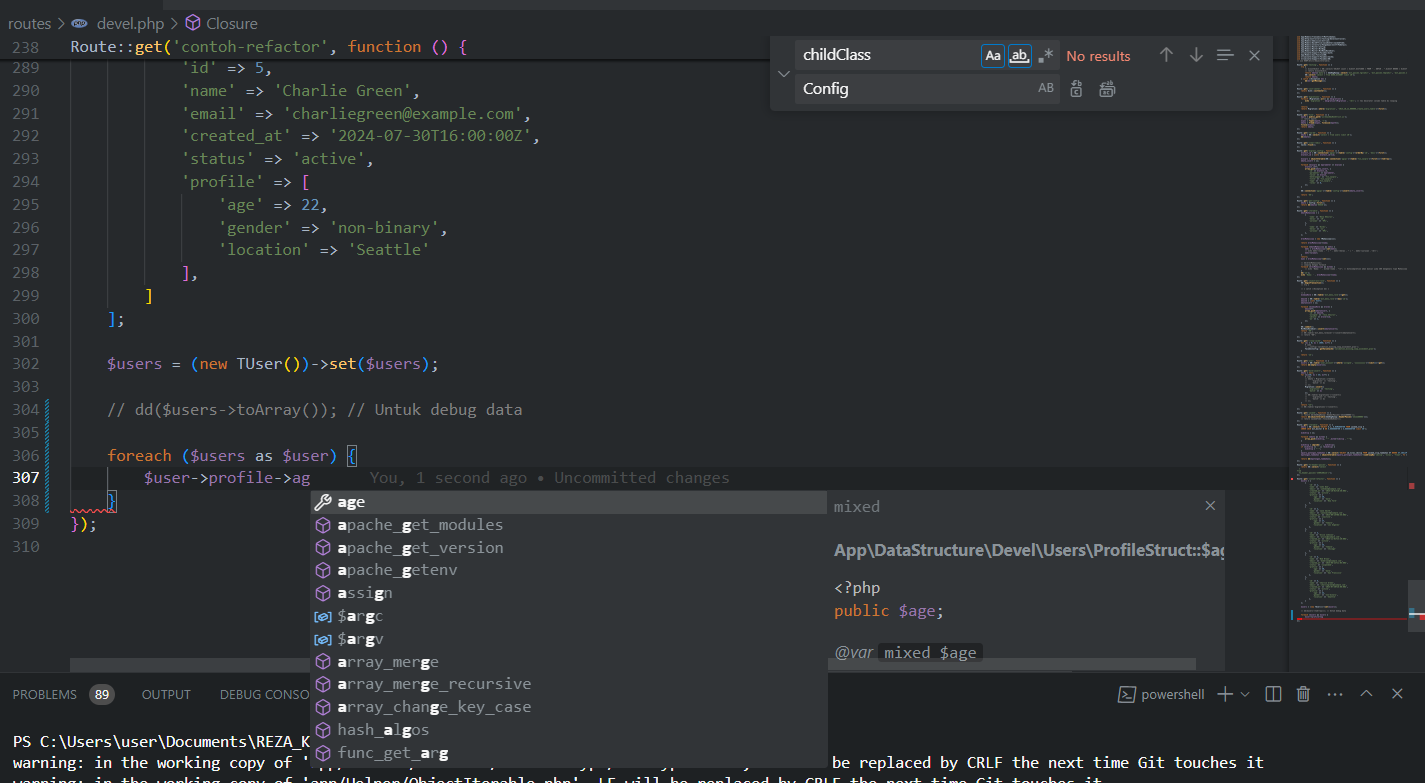Click the Replace single match icon
Image resolution: width=1425 pixels, height=783 pixels.
[x=1076, y=89]
